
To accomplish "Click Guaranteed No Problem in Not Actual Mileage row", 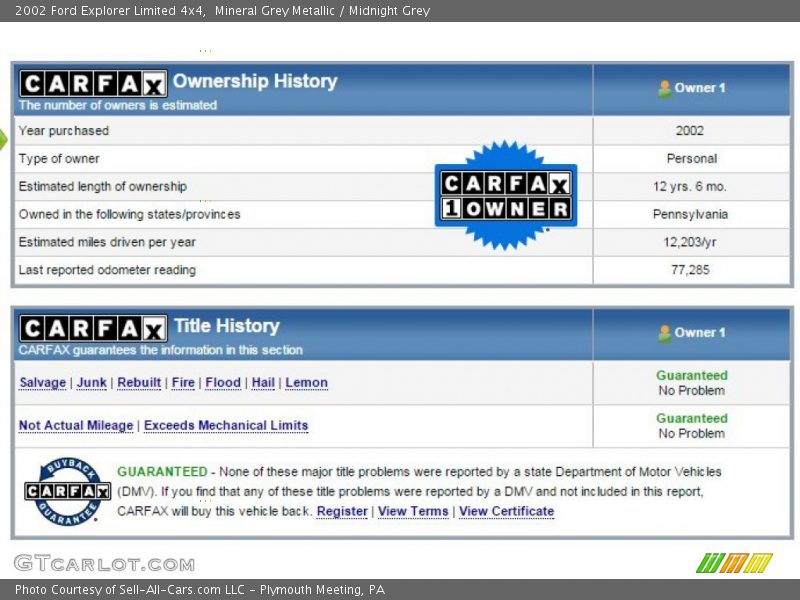I will tap(692, 426).
